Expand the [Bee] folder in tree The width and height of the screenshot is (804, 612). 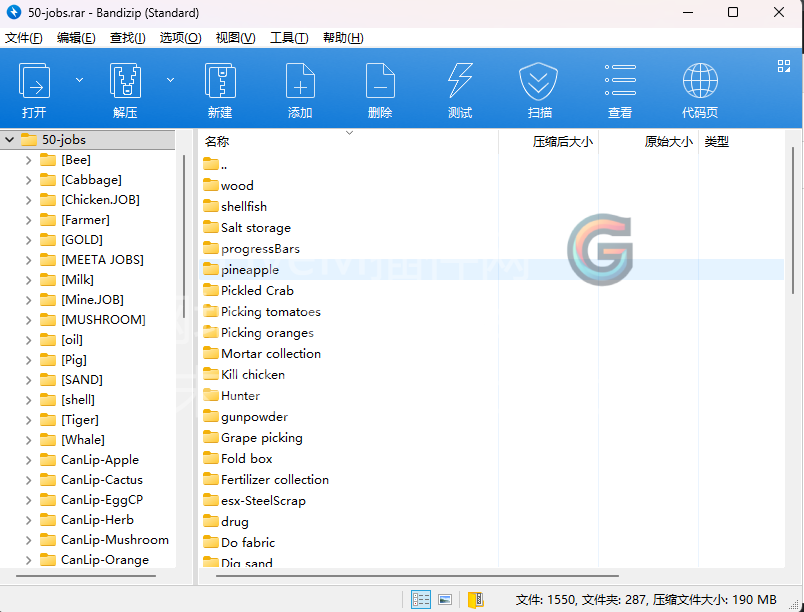coord(28,160)
